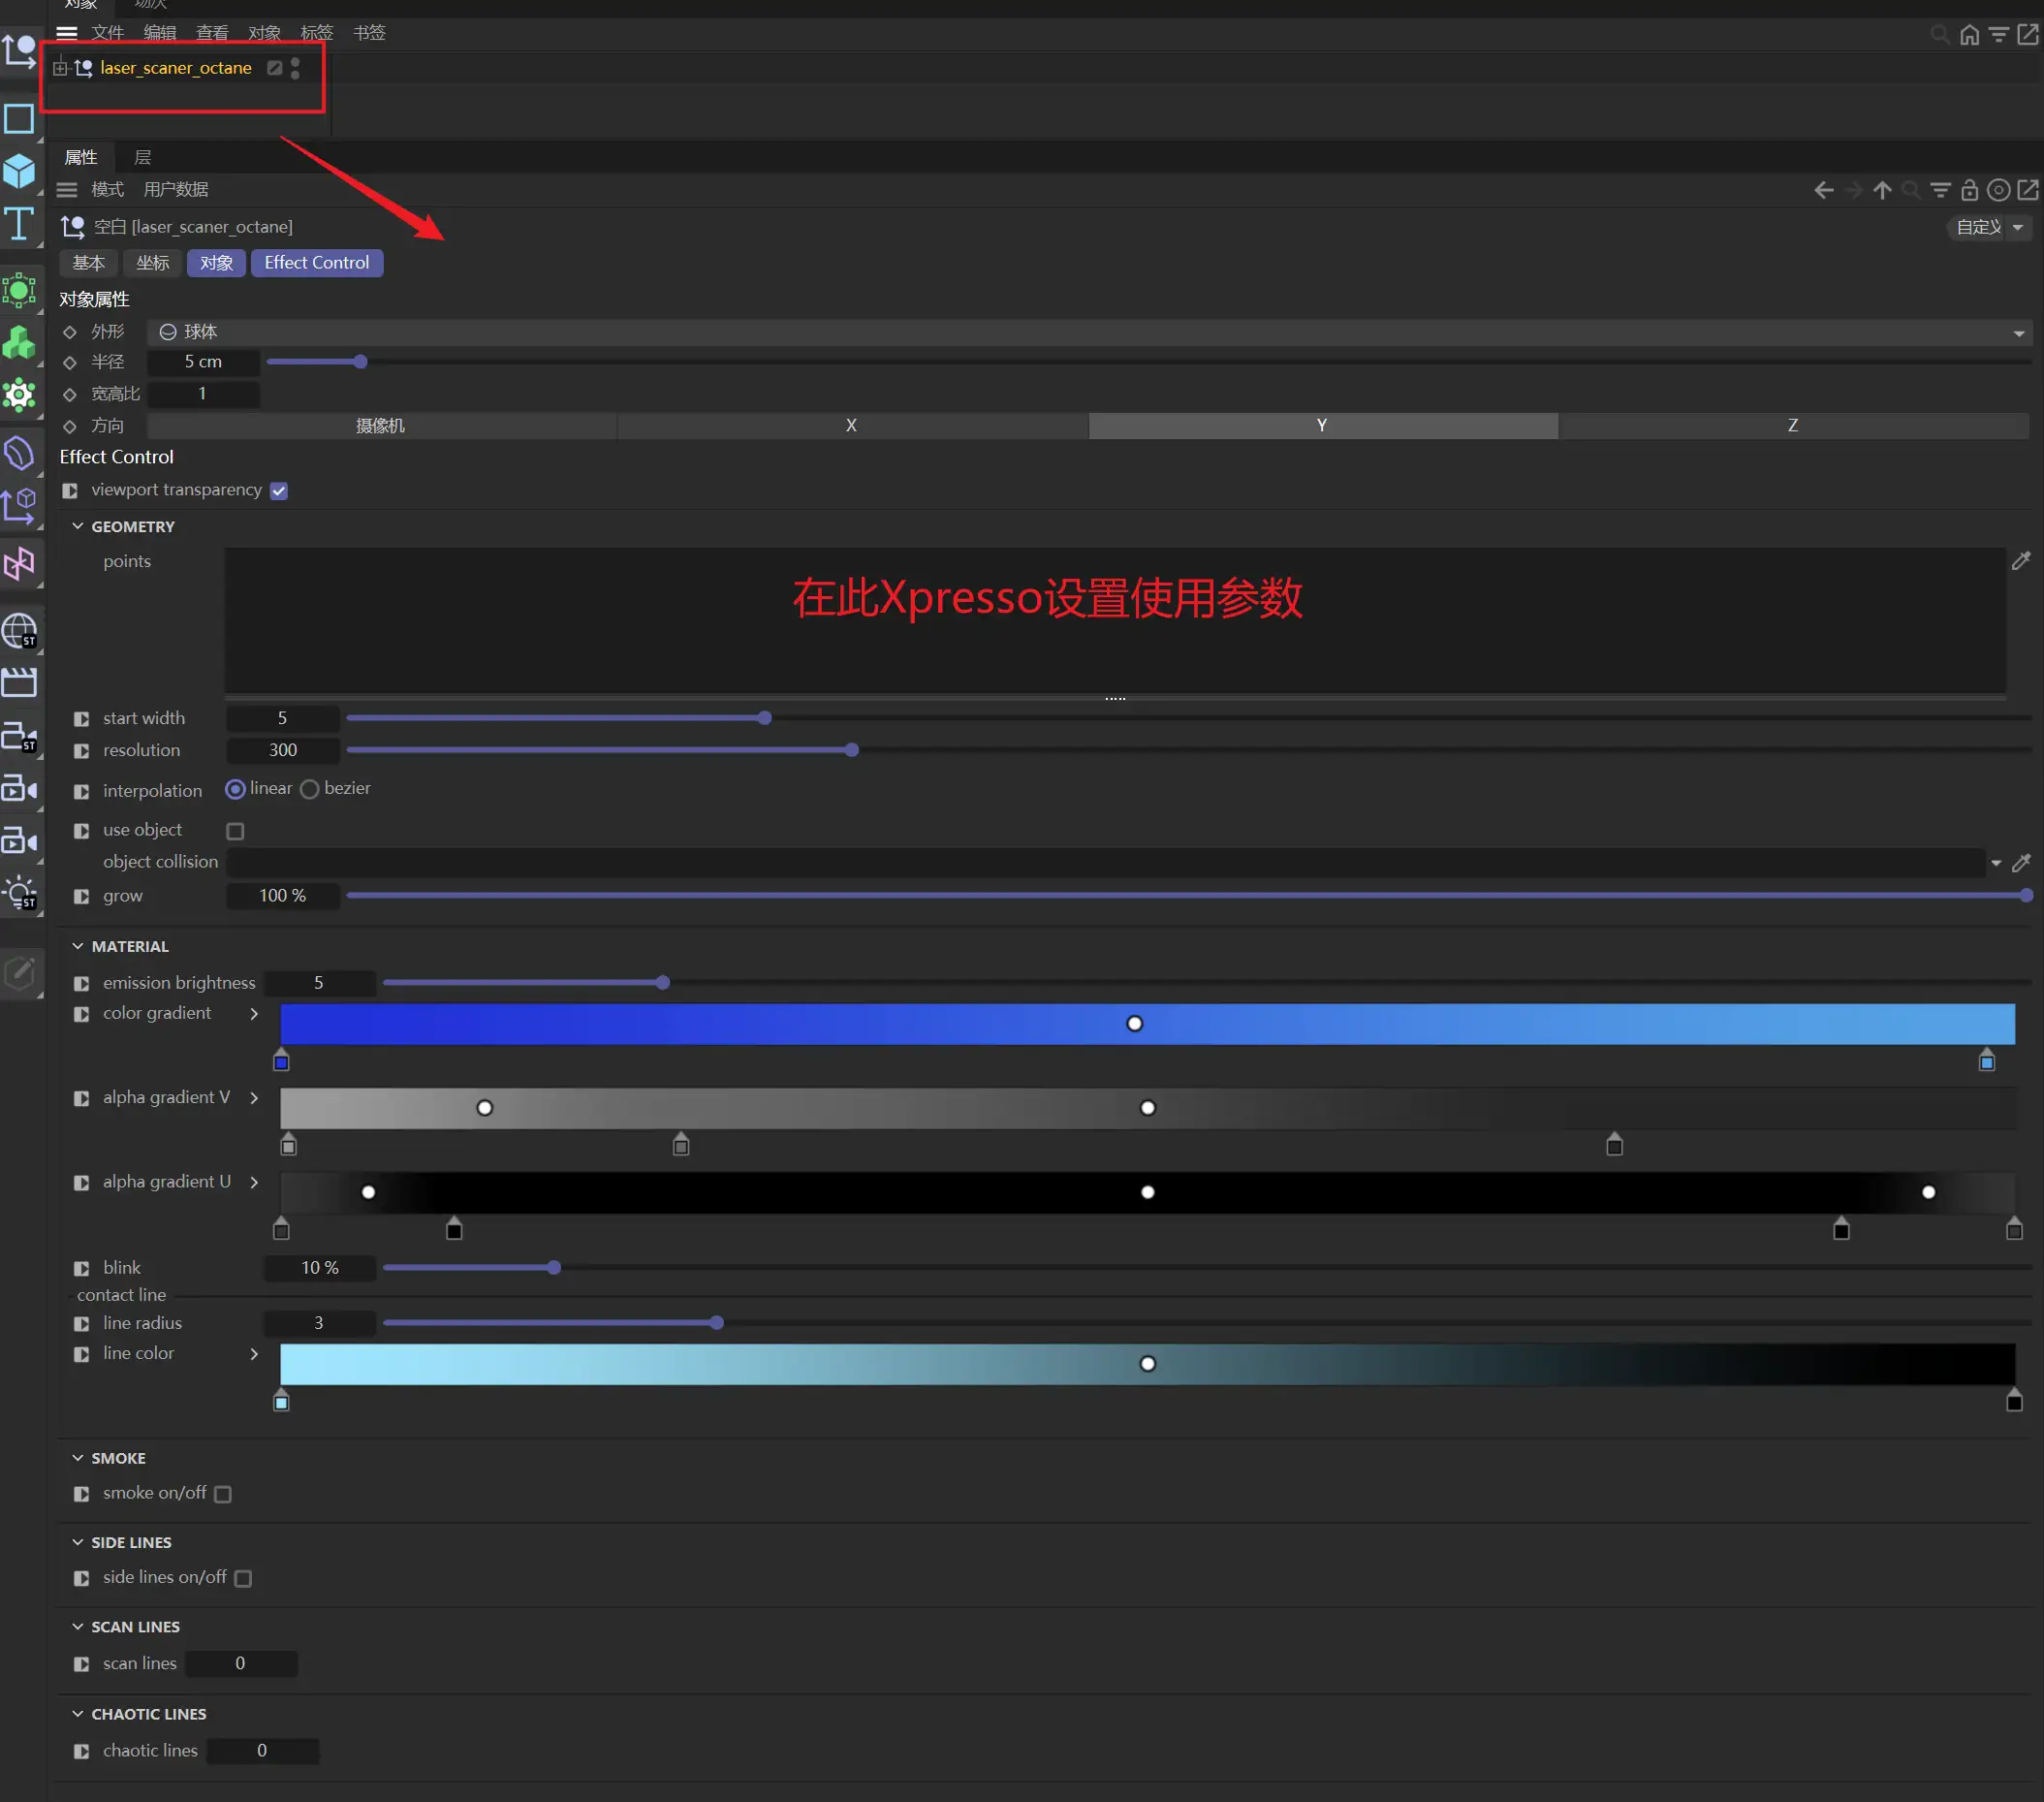Select bezier interpolation option
The image size is (2044, 1802).
(310, 789)
